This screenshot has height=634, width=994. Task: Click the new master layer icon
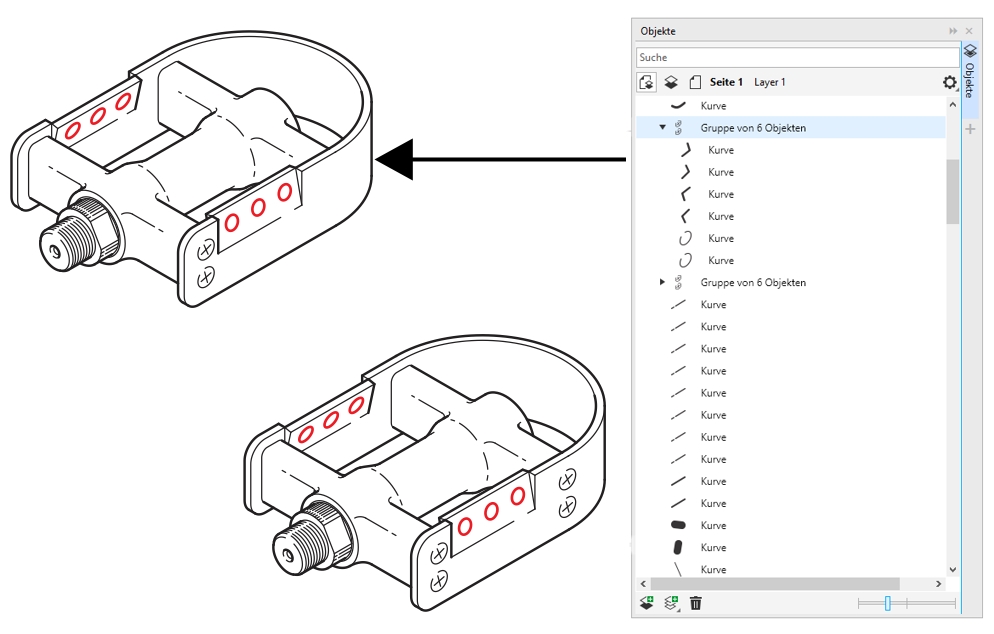pyautogui.click(x=672, y=603)
